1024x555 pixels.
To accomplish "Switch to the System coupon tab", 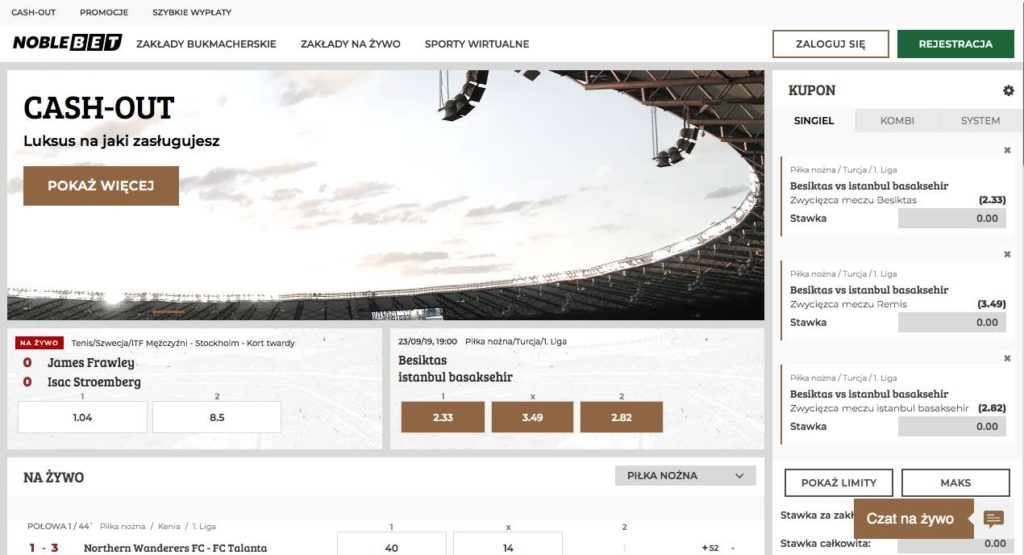I will (979, 121).
